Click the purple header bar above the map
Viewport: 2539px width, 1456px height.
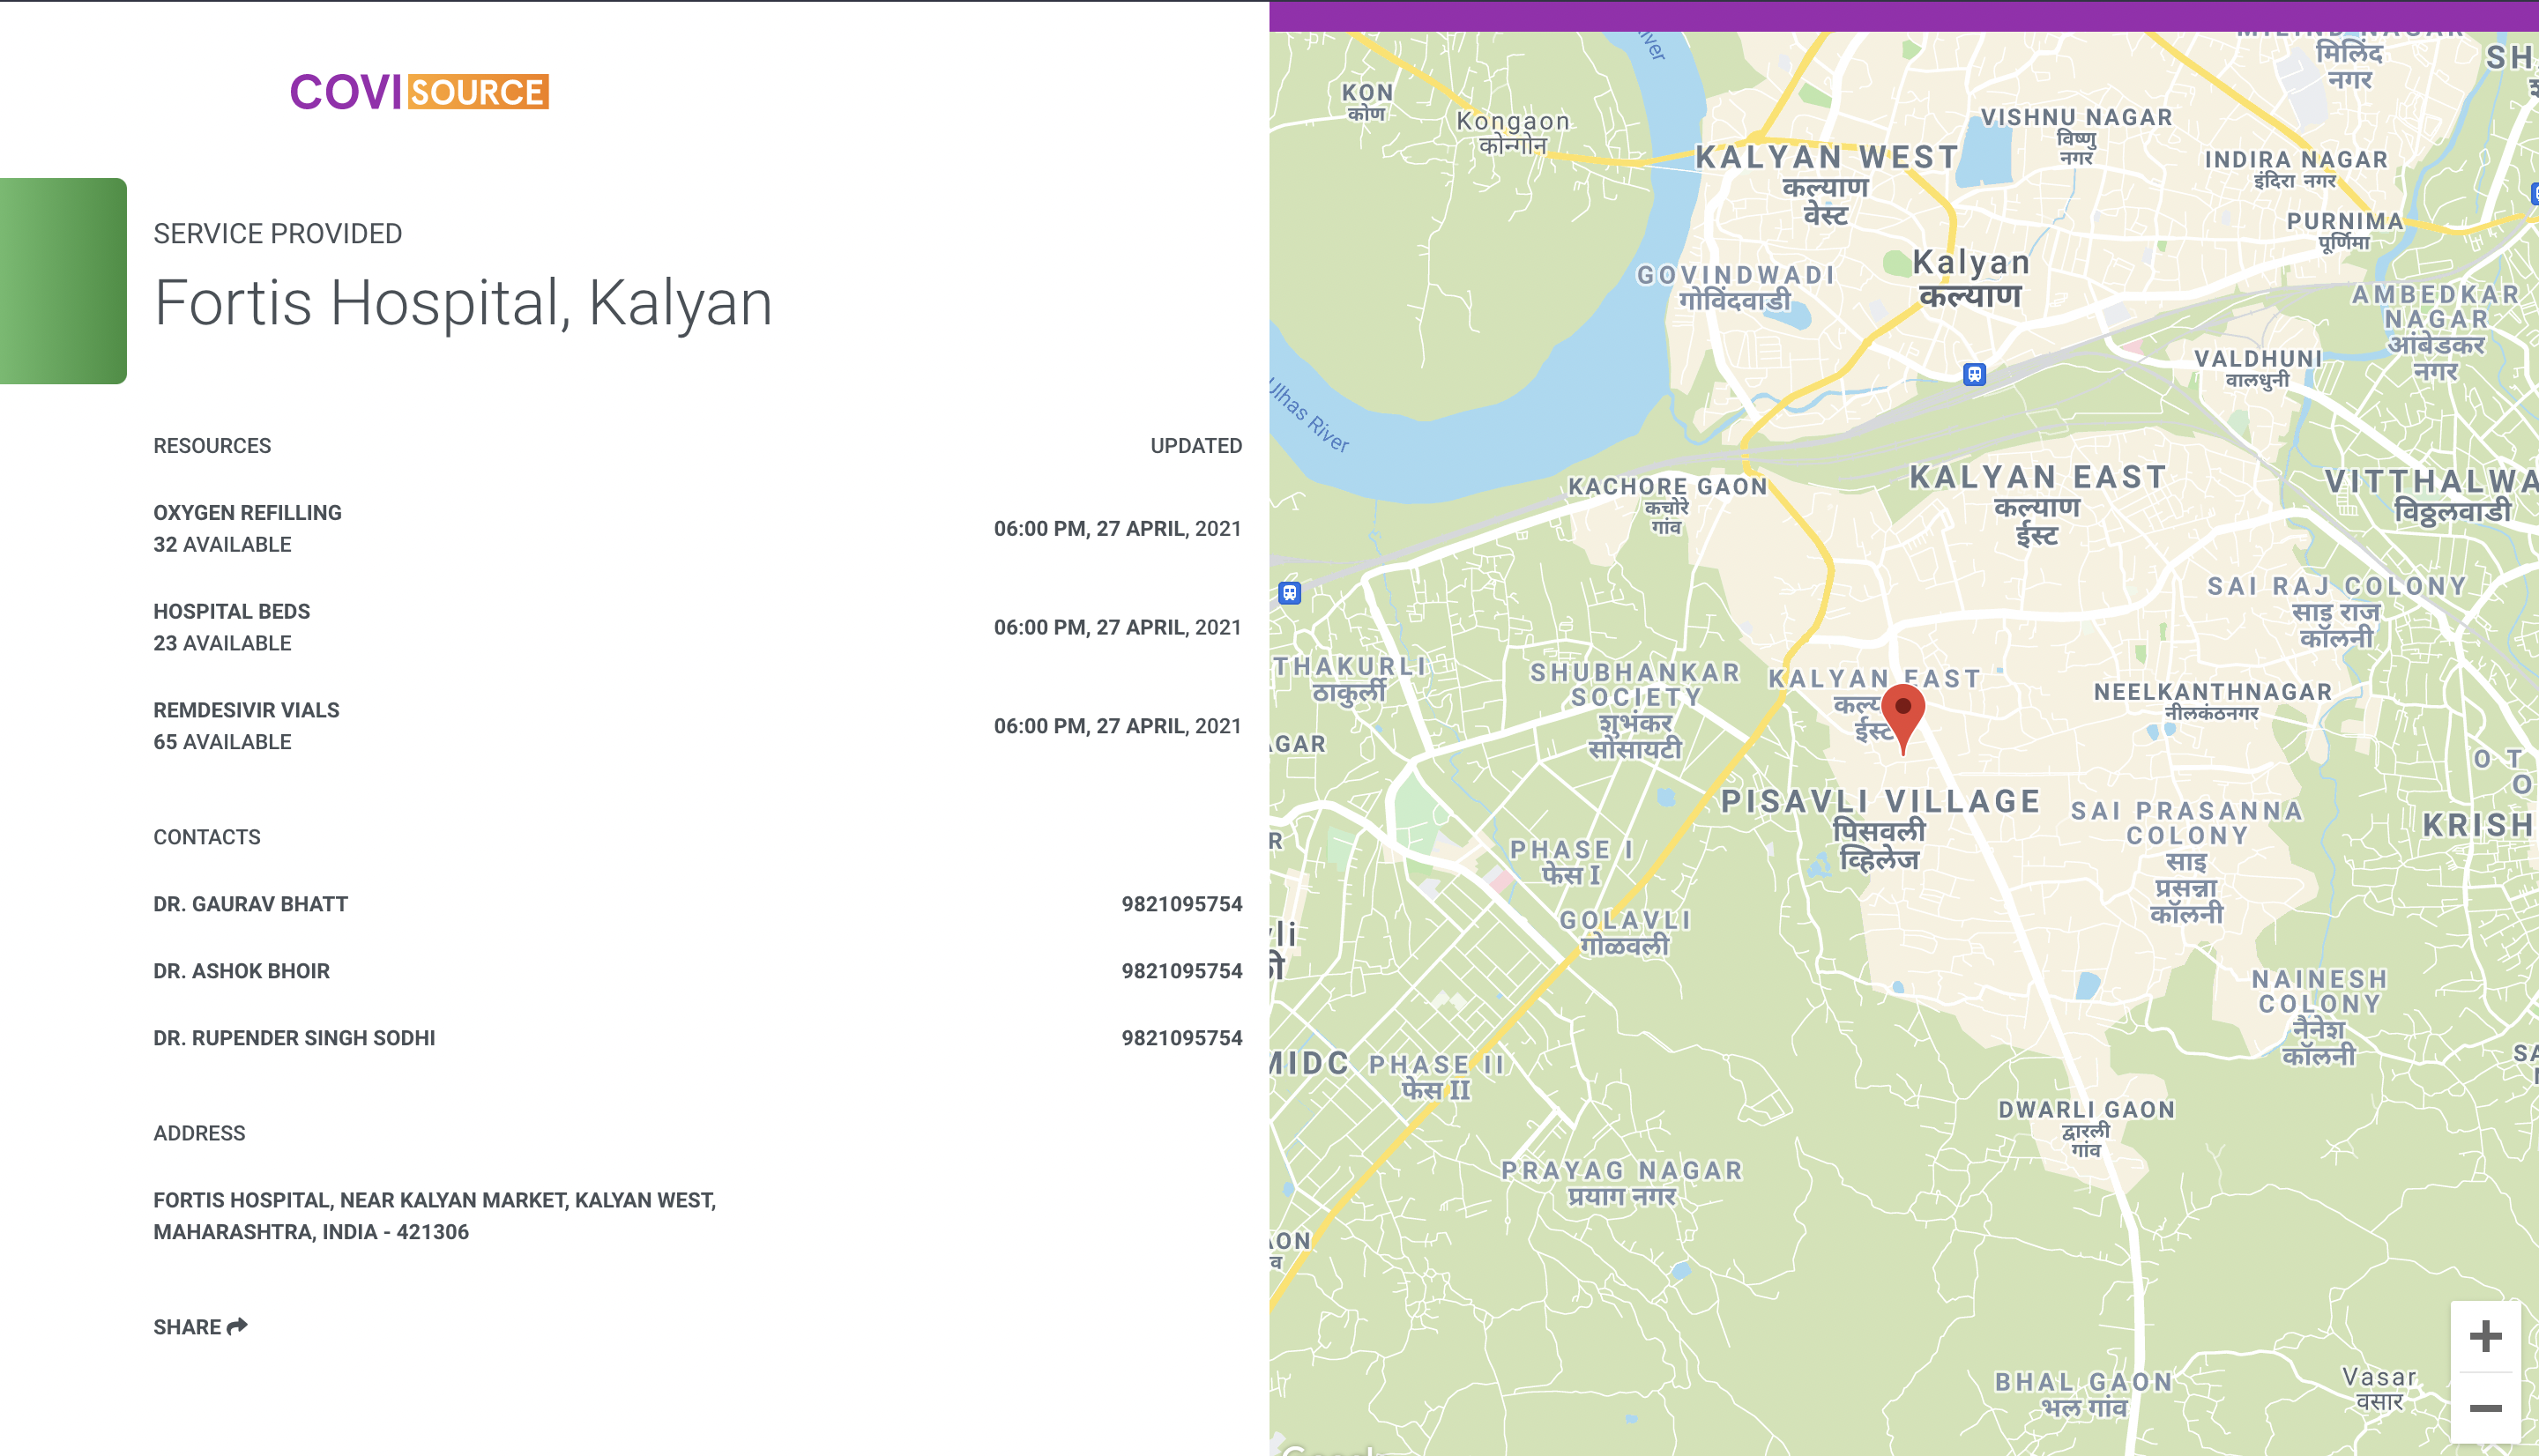1903,16
